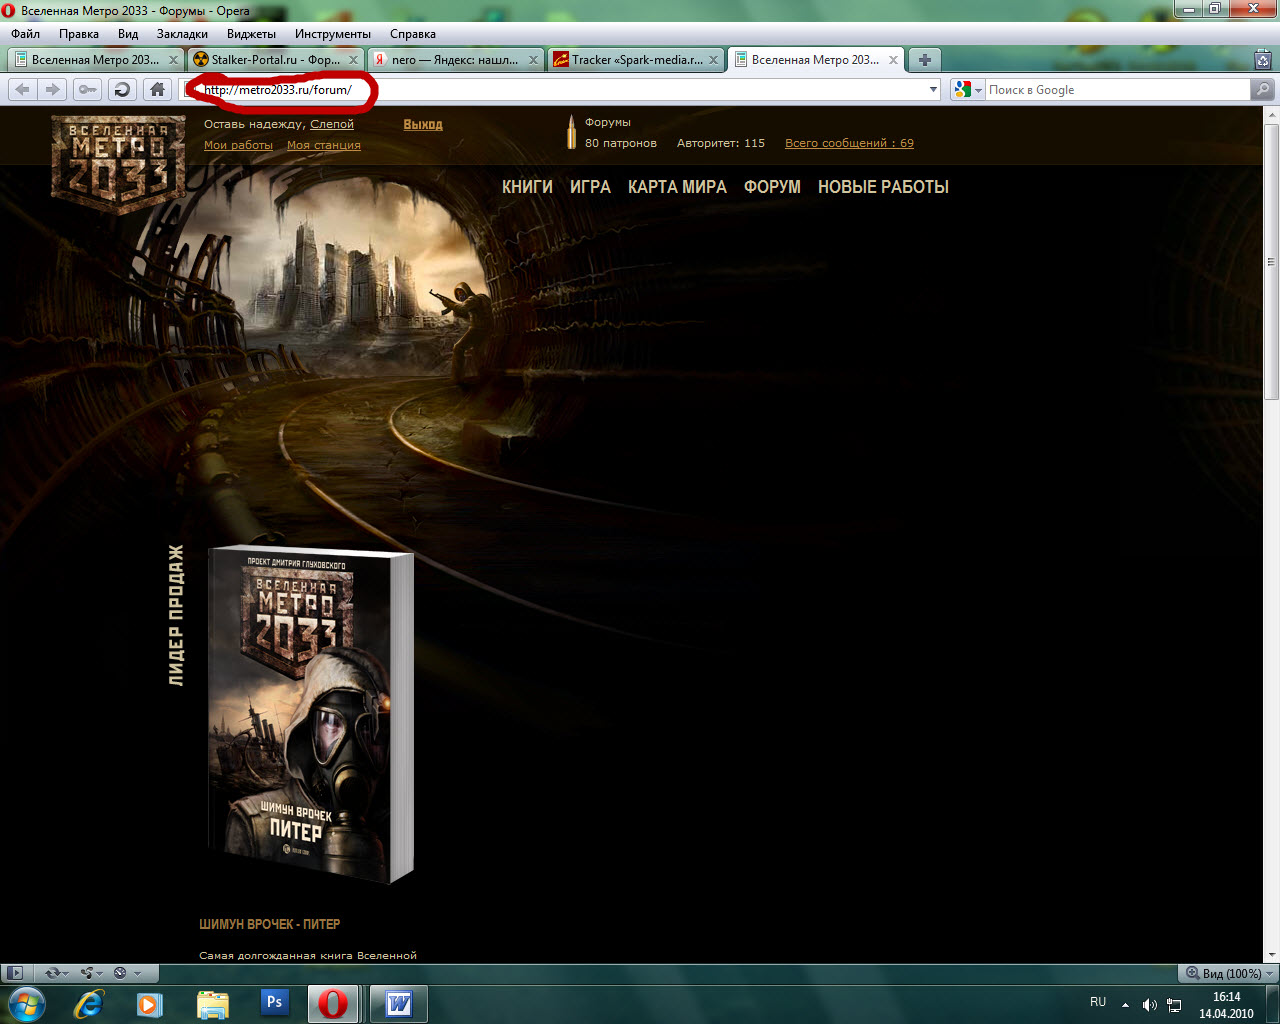Screen dimensions: 1280x1024
Task: Open the Вид menu in menu bar
Action: (x=128, y=34)
